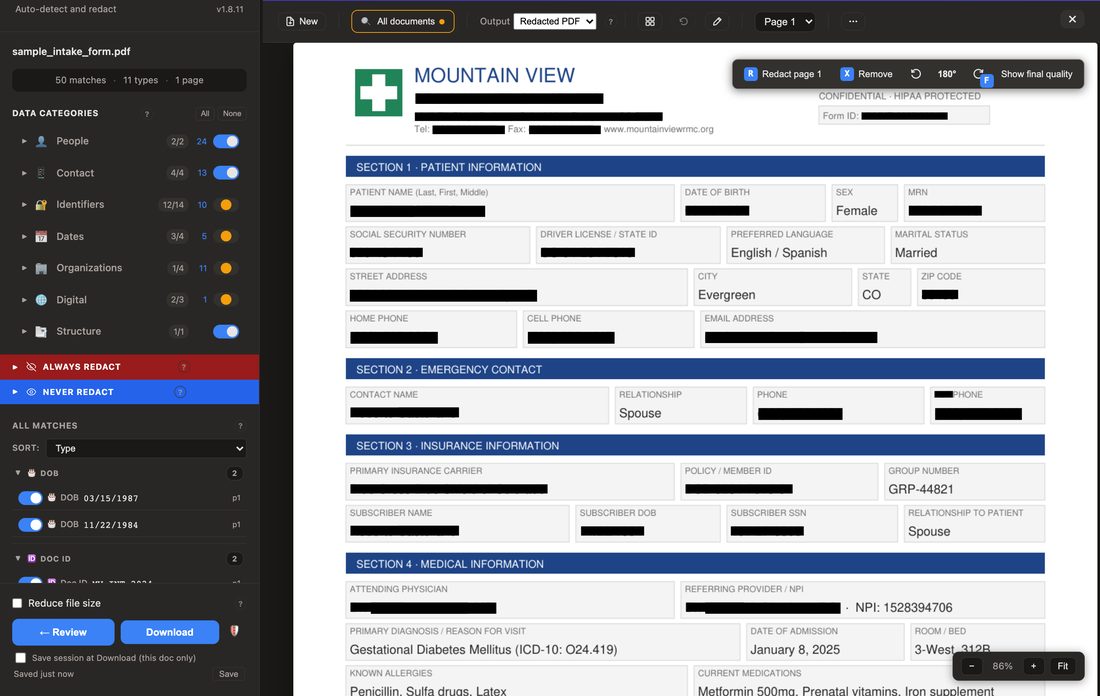
Task: Zoom in with the plus button
Action: (x=1033, y=666)
